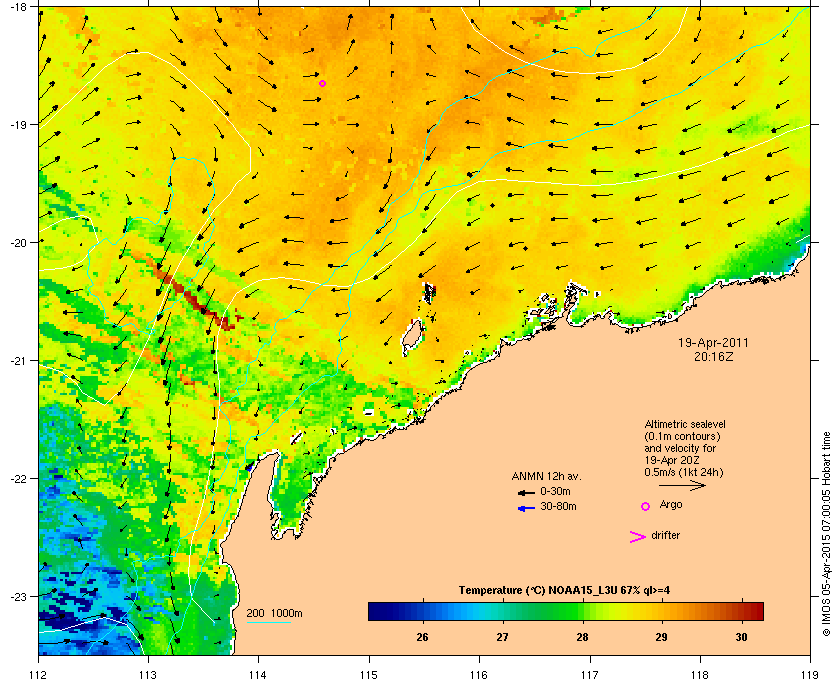Click the magenta Argo circle in the legend
Image resolution: width=840 pixels, height=680 pixels.
(x=646, y=506)
